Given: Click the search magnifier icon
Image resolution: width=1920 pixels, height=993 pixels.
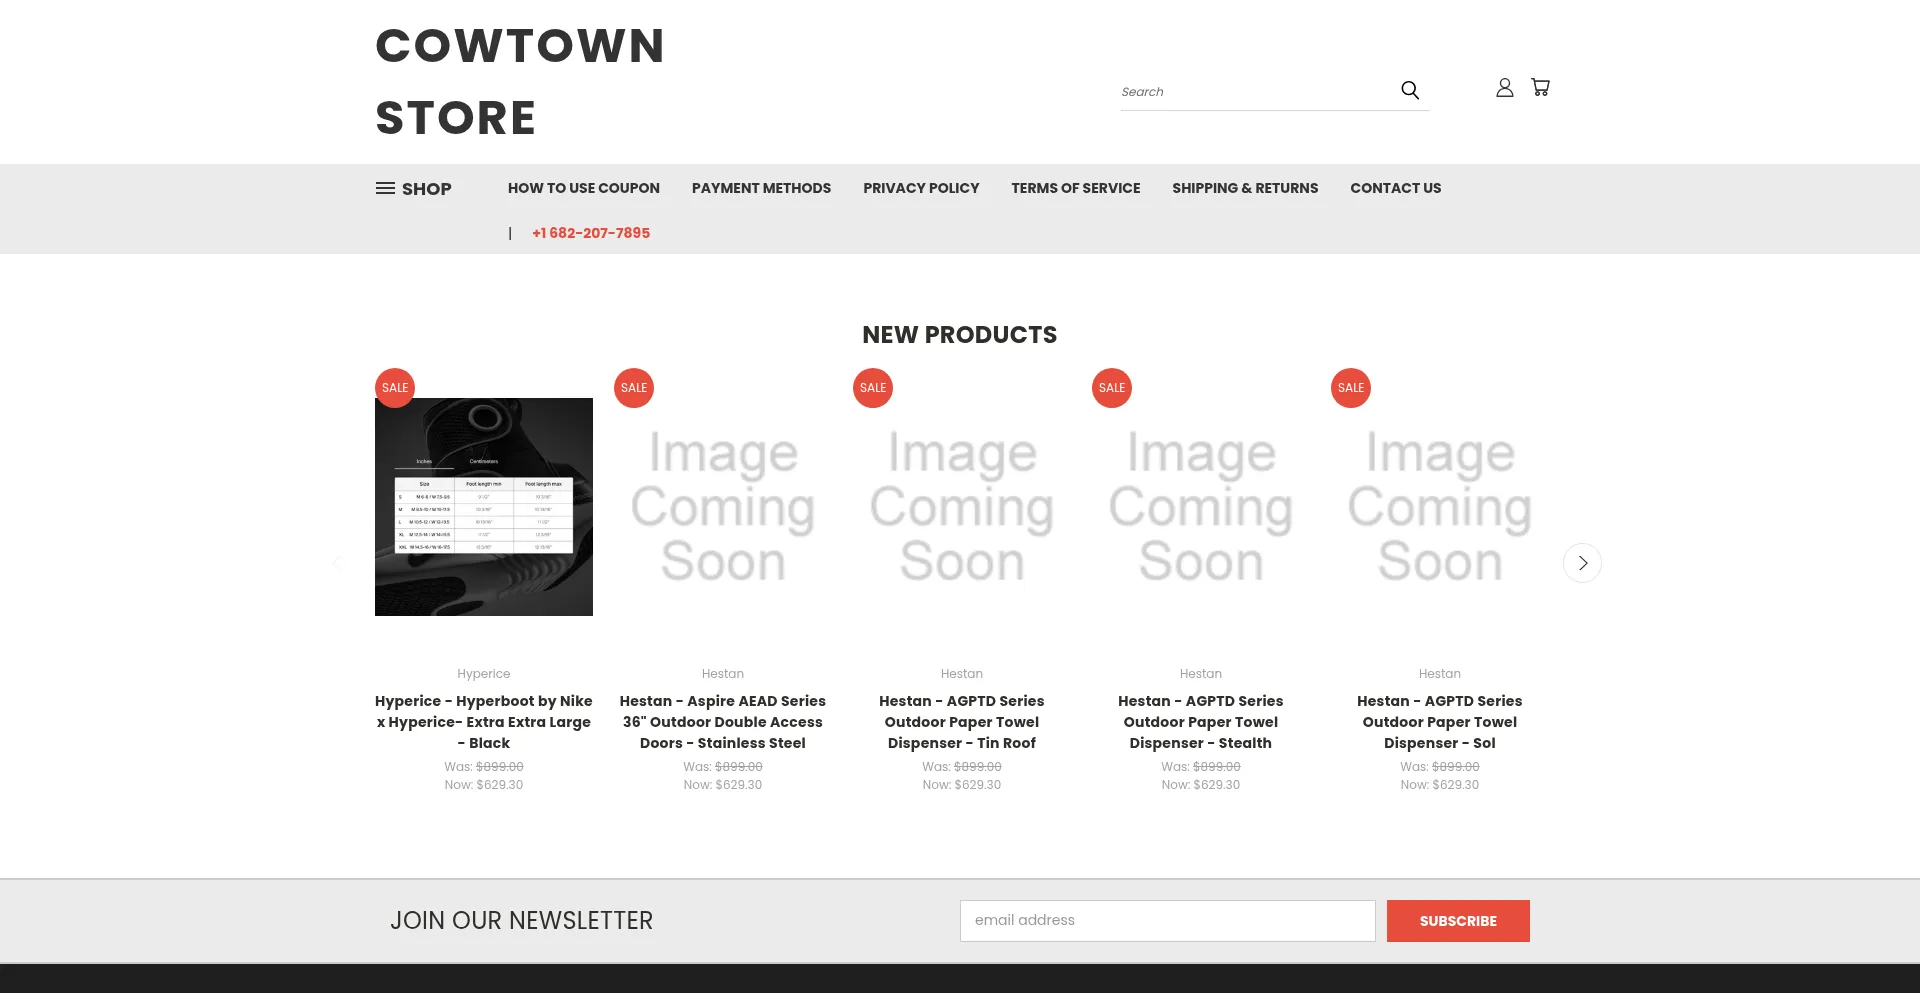Looking at the screenshot, I should point(1409,90).
